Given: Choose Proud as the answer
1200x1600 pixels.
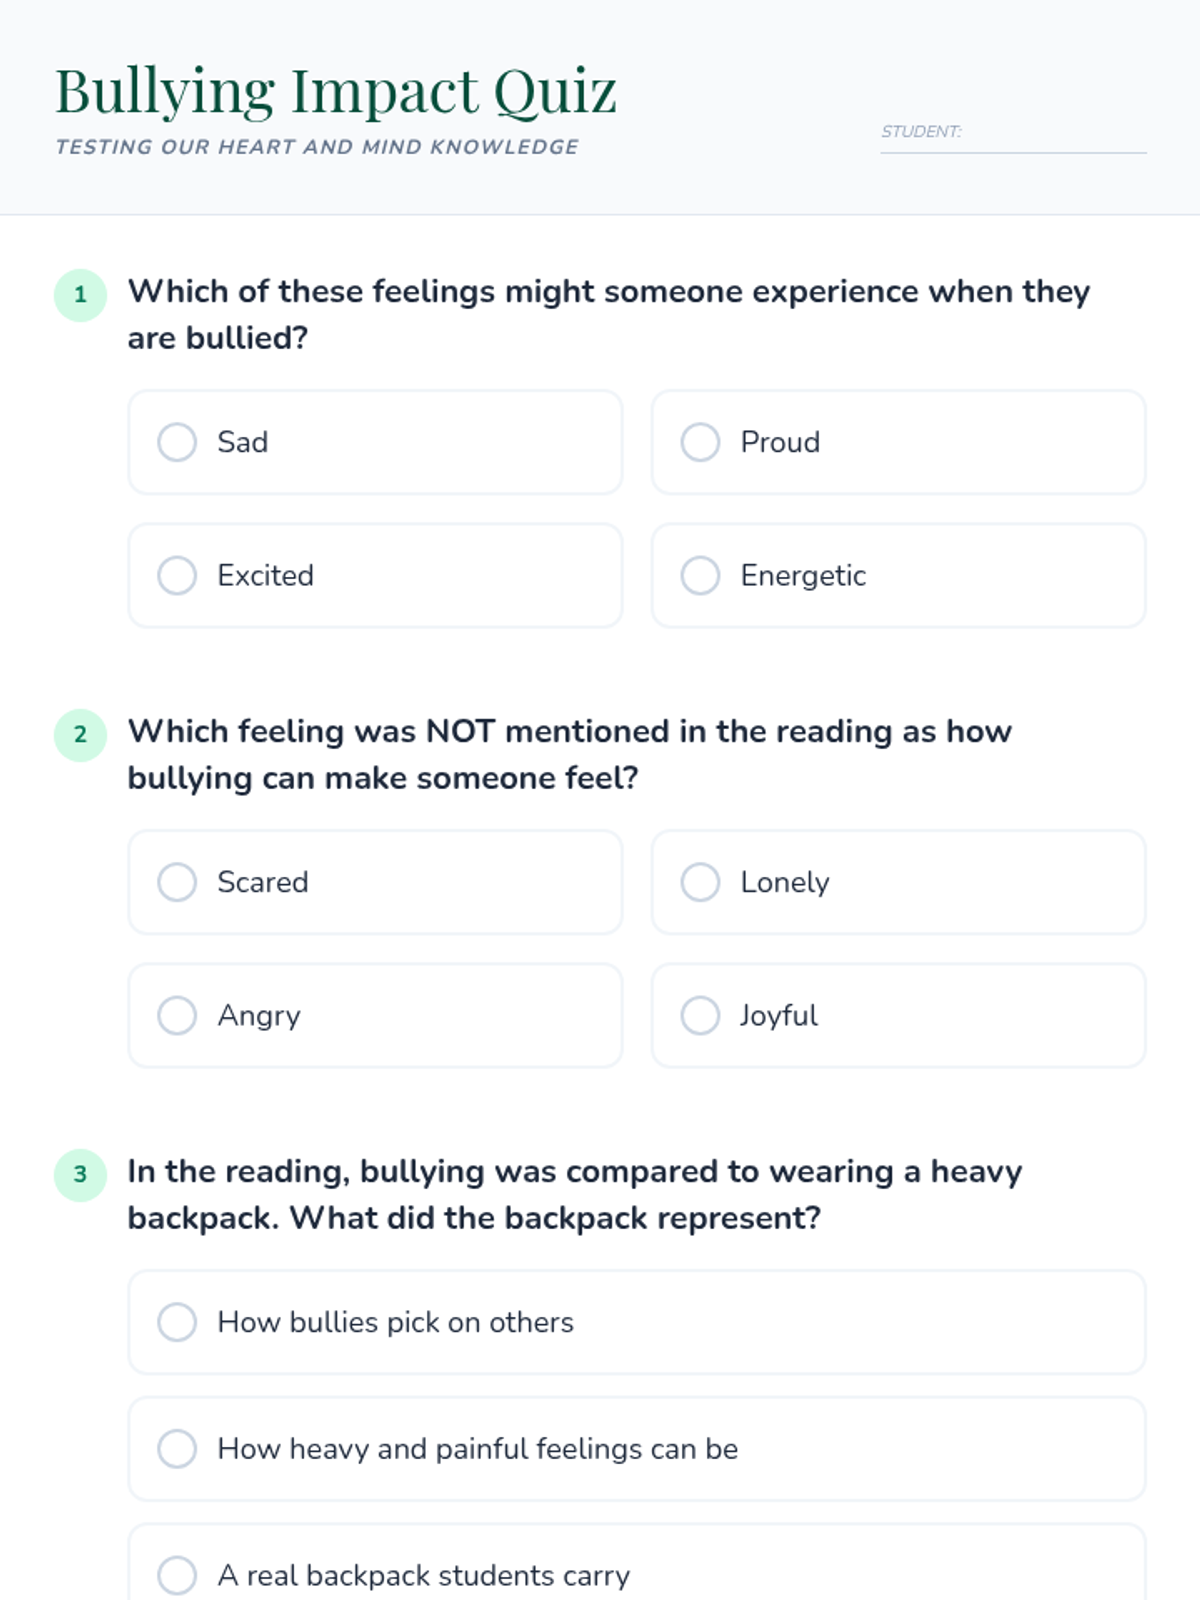Looking at the screenshot, I should 700,442.
